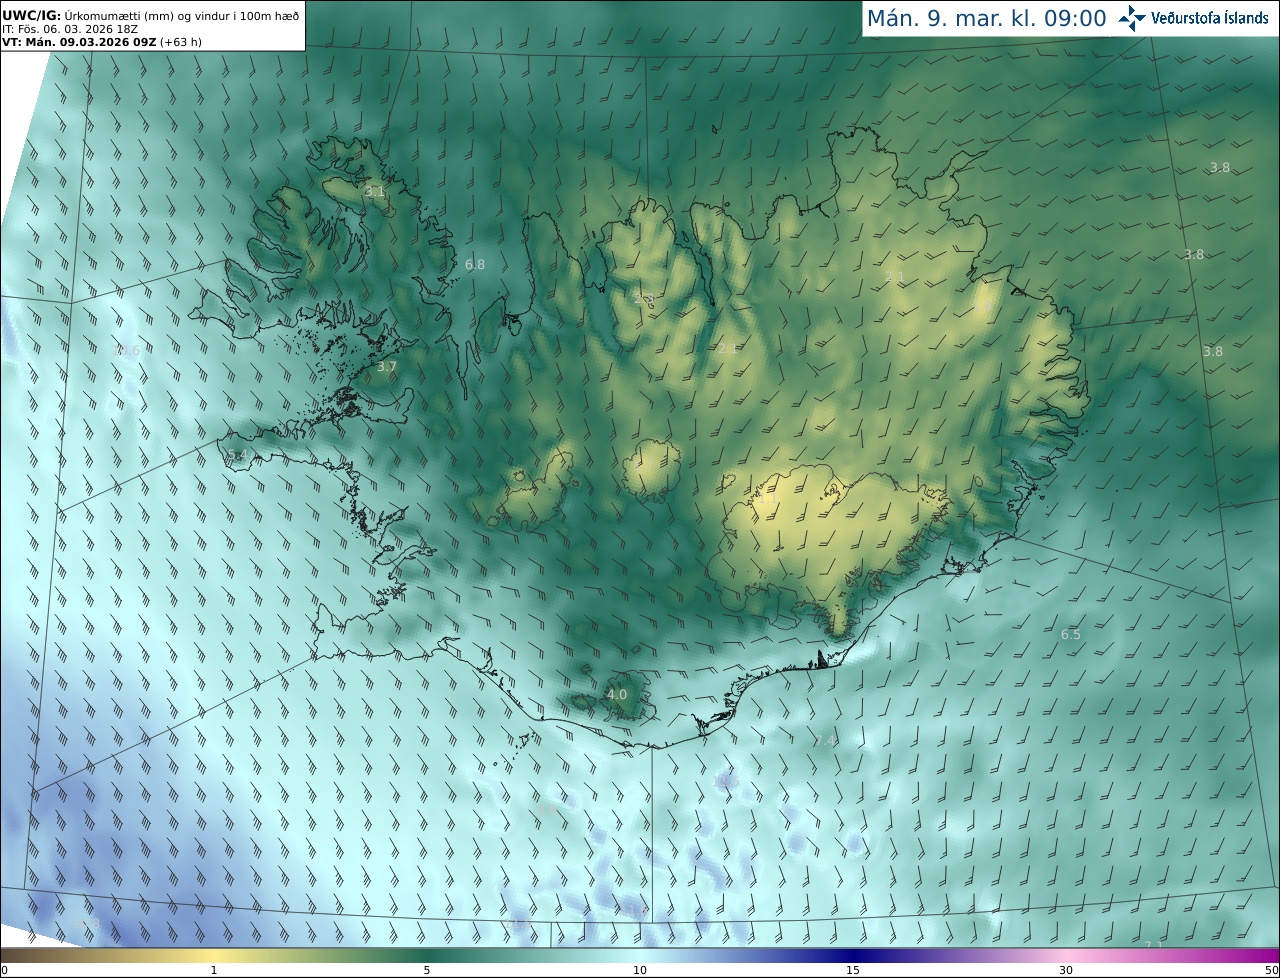Screen dimensions: 1280x978
Task: Click the 6.8 value label on the map
Action: [475, 265]
